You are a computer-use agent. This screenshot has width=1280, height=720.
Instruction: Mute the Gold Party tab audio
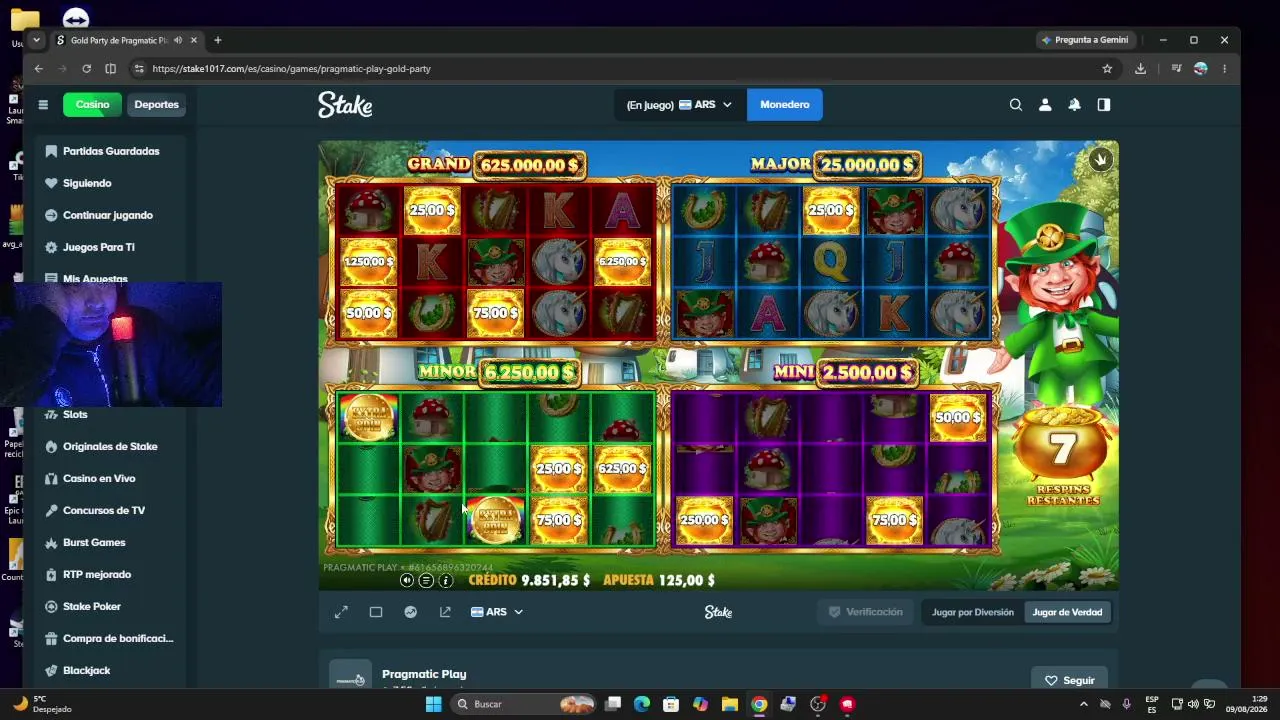click(177, 40)
